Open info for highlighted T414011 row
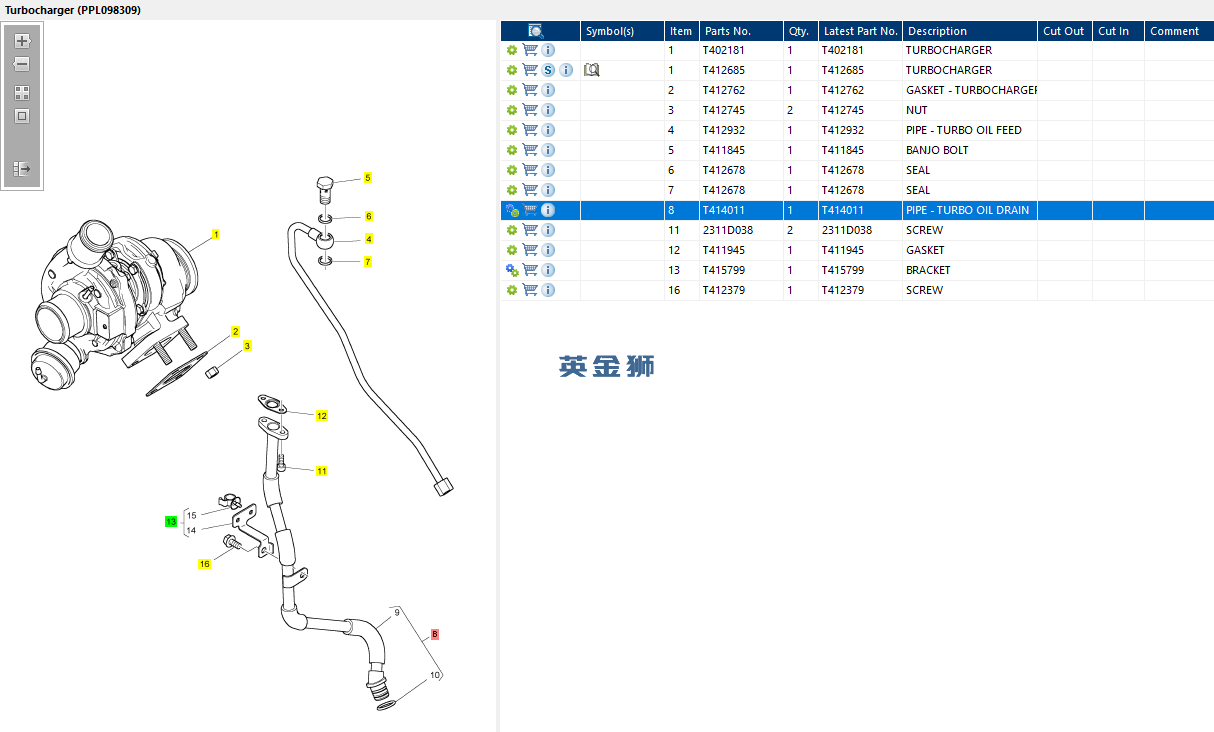The width and height of the screenshot is (1214, 732). (x=548, y=210)
